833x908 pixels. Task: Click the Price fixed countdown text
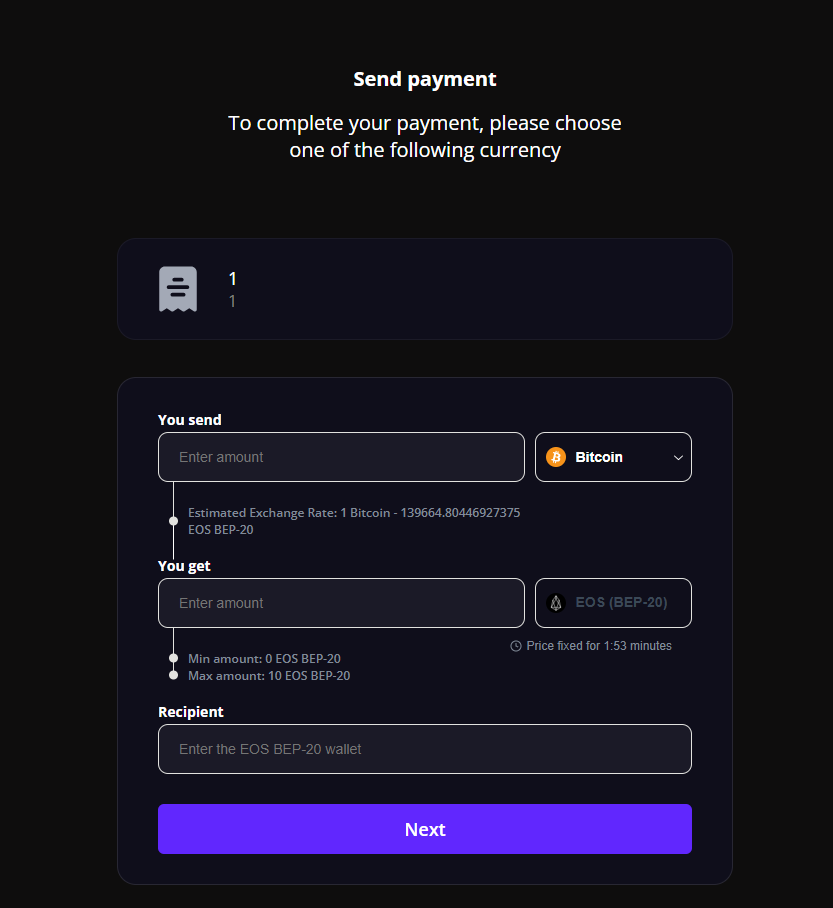tap(598, 646)
